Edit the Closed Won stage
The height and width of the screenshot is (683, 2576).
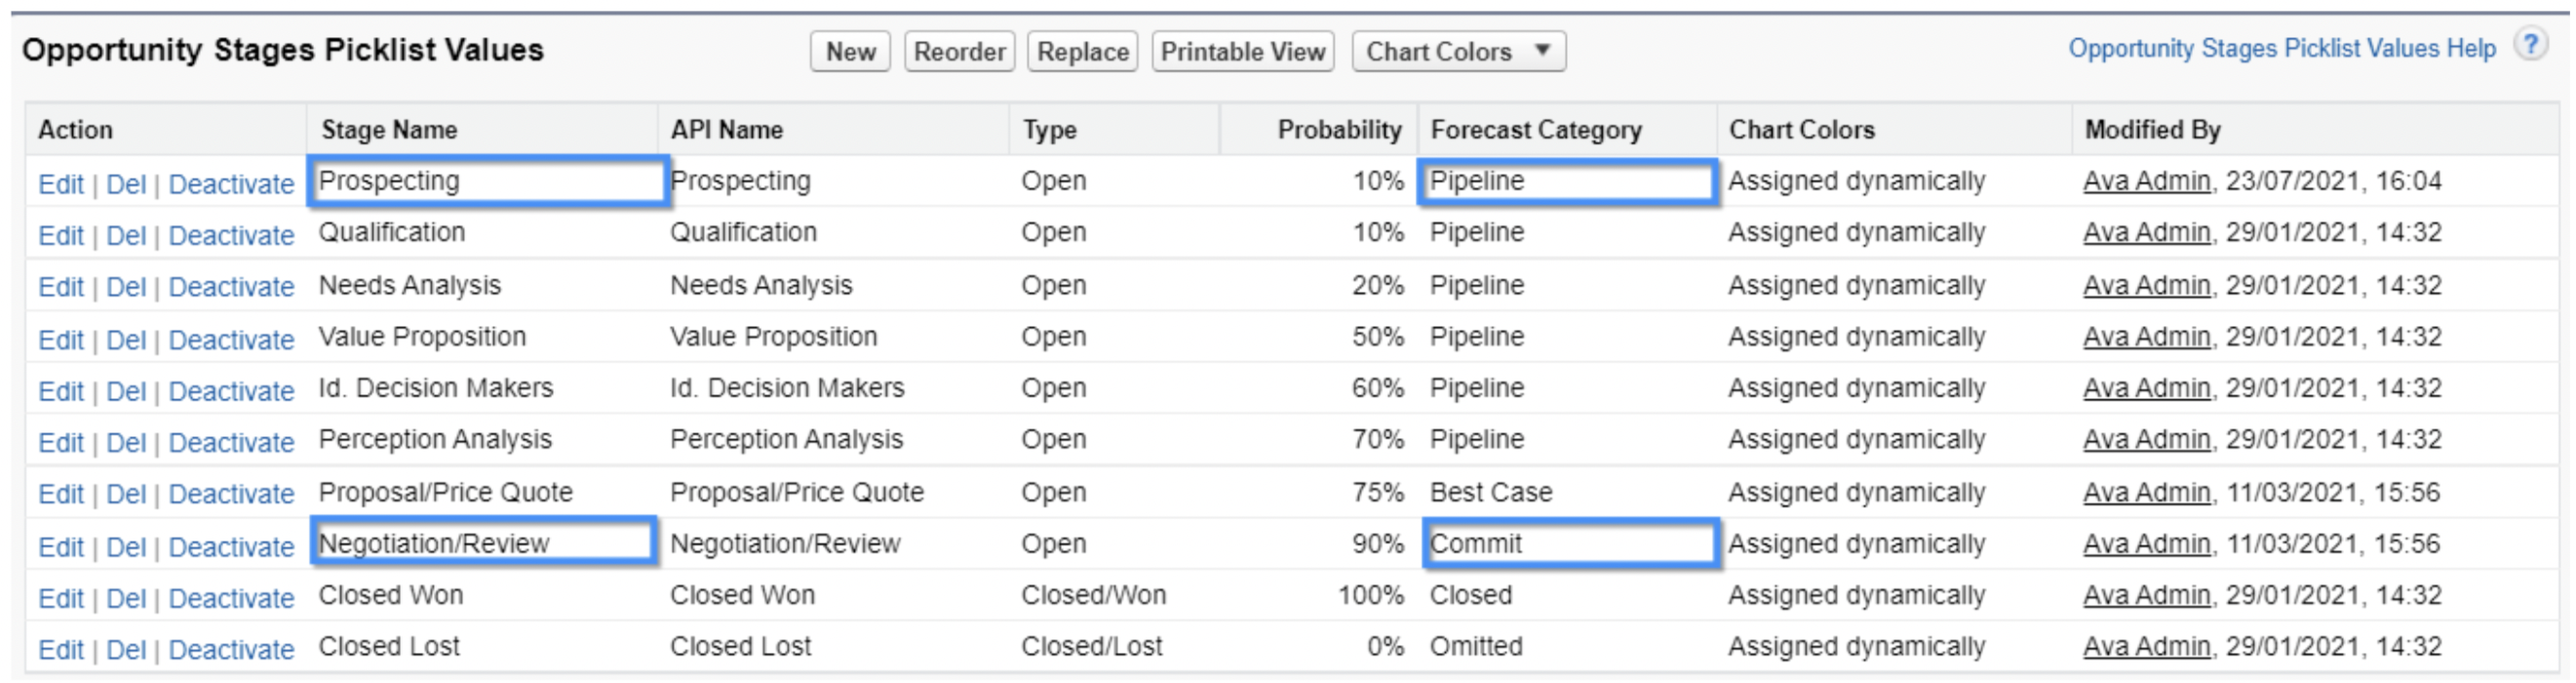61,598
